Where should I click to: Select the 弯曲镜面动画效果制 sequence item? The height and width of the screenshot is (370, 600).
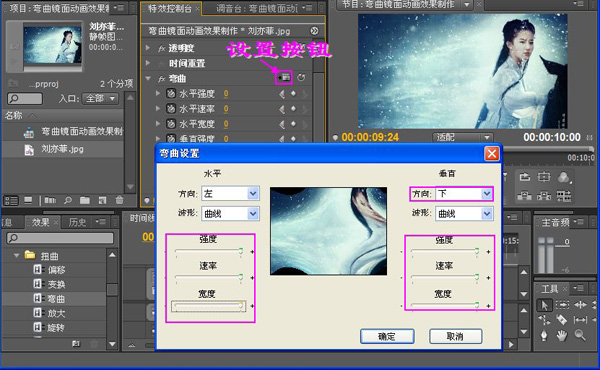(82, 132)
